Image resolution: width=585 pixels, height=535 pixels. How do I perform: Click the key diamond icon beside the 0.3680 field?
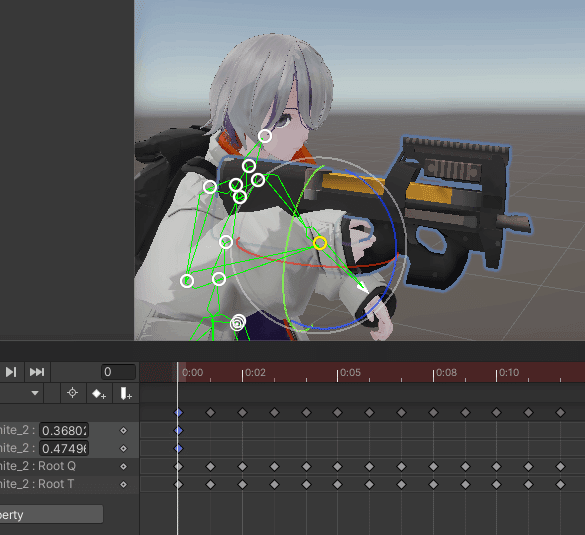[123, 431]
